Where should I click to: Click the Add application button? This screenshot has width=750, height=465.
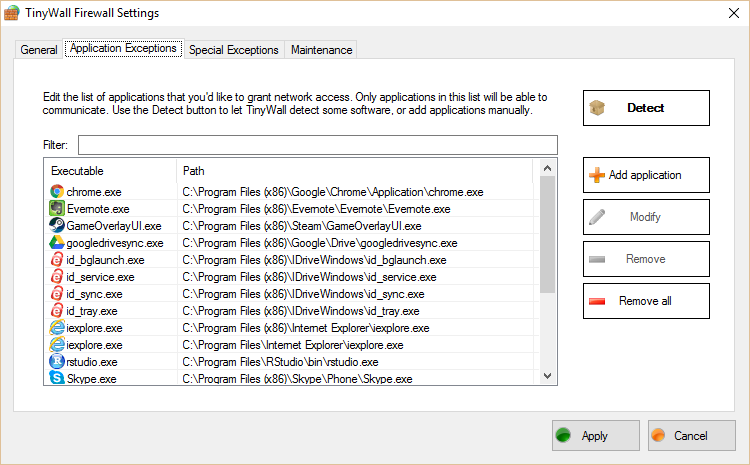tap(646, 175)
